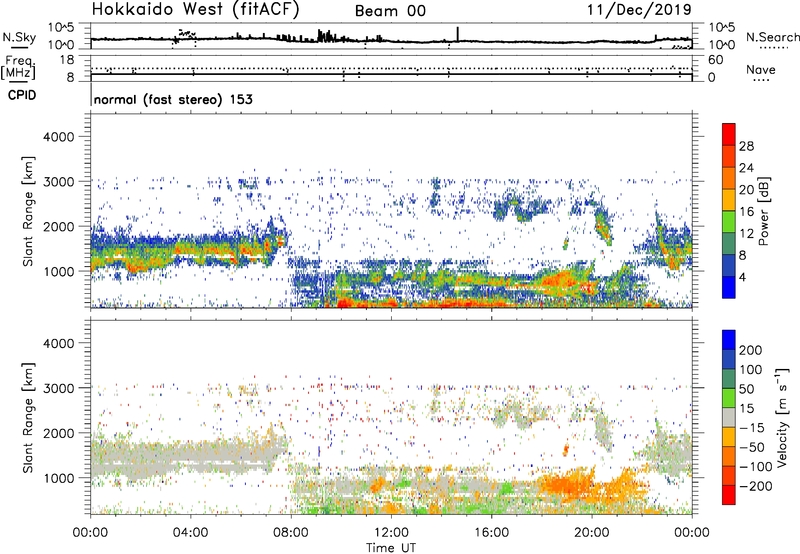Select the 'N.Sky' legend label
This screenshot has height=554, width=800.
click(19, 37)
